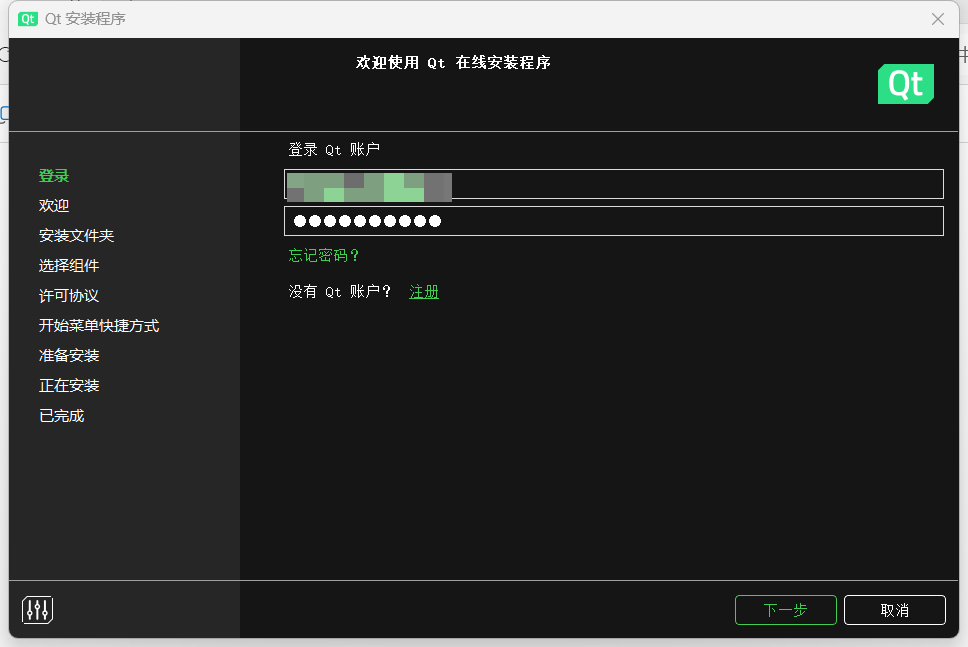Viewport: 968px width, 647px height.
Task: Open installer settings slider icon
Action: coord(38,610)
